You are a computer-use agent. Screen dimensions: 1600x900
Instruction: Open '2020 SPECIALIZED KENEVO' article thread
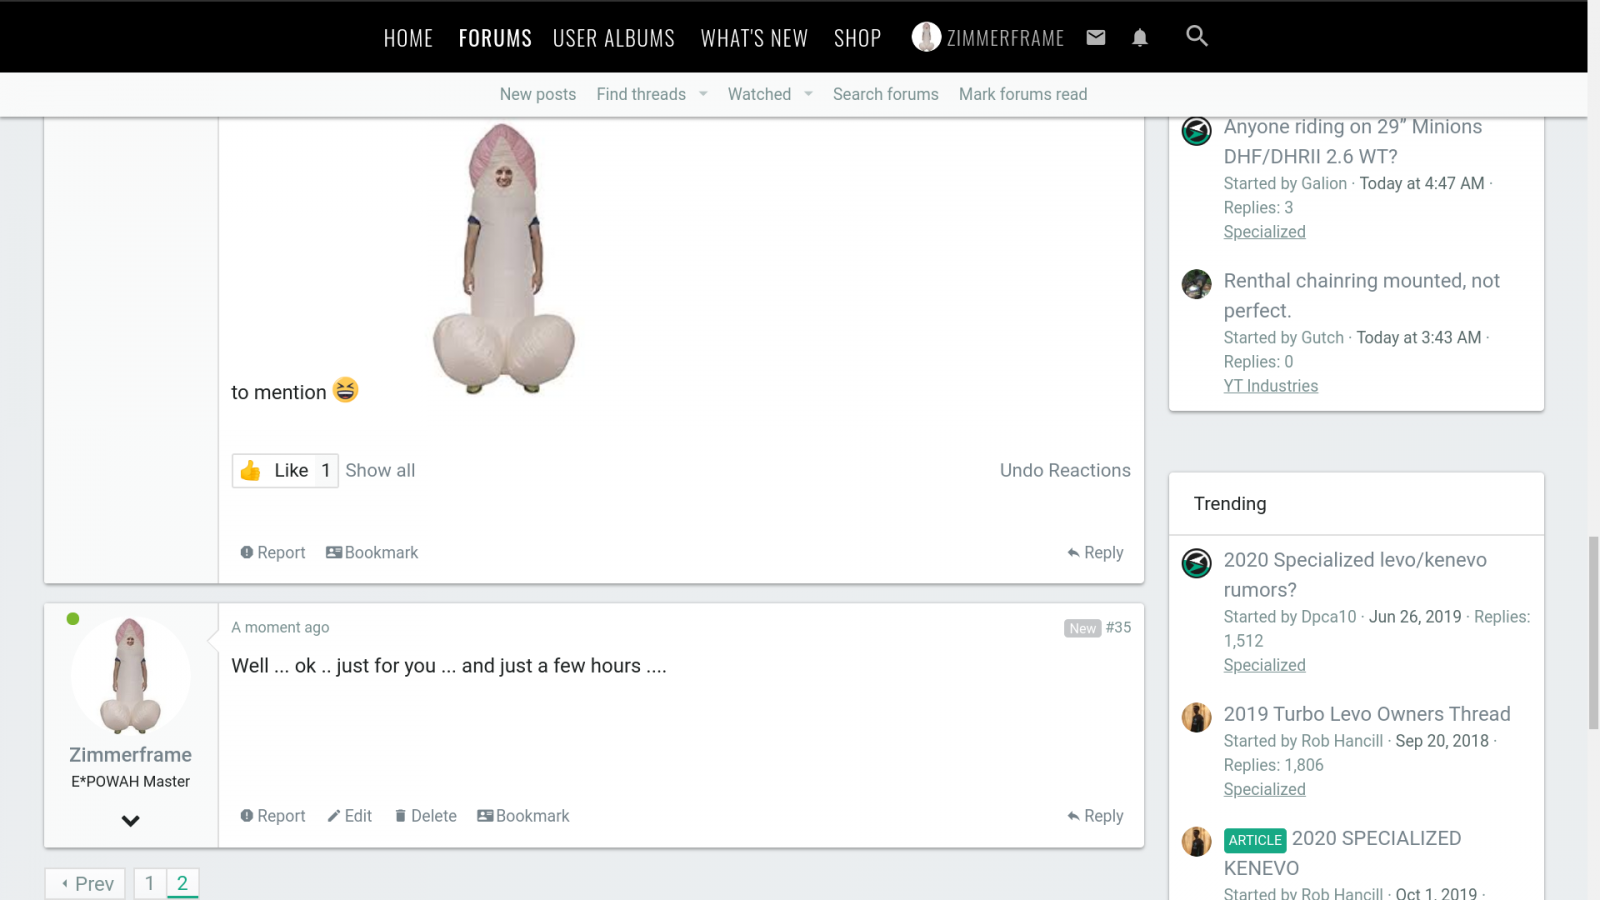1343,853
